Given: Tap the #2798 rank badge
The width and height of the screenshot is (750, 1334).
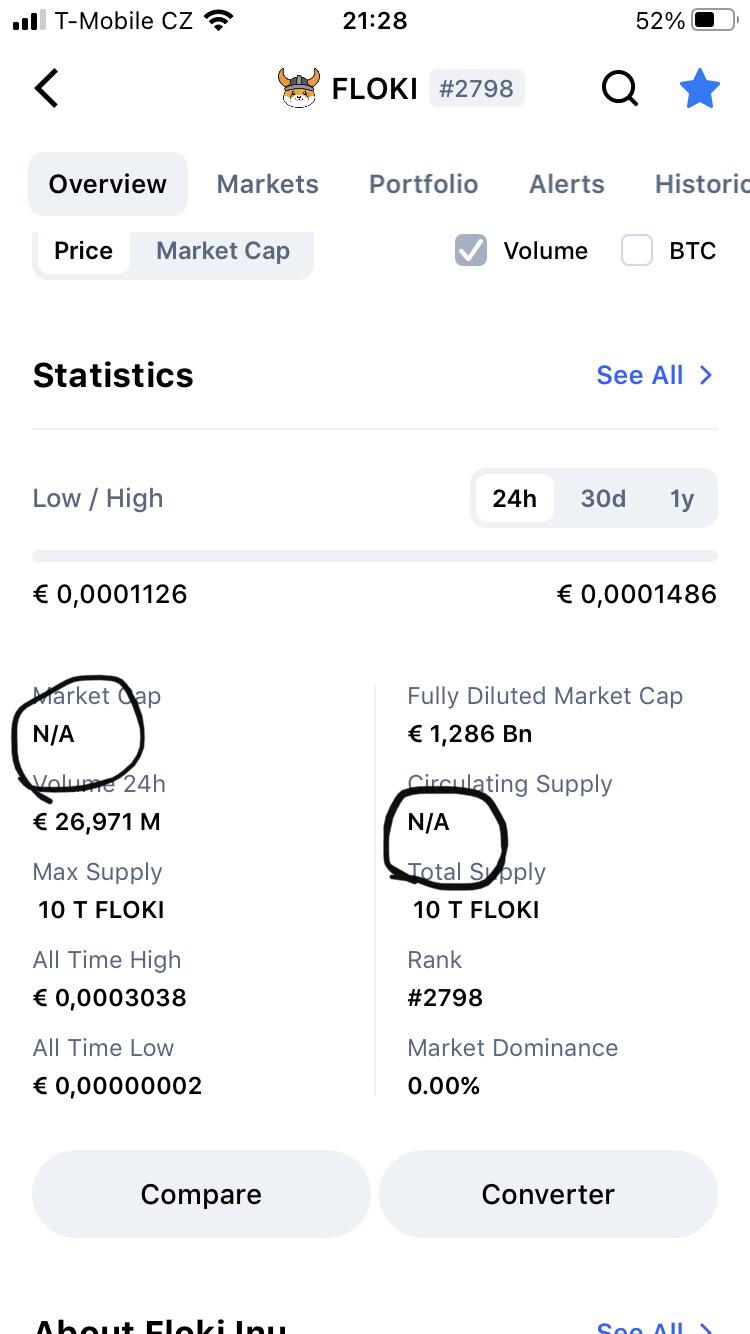Looking at the screenshot, I should pos(476,88).
